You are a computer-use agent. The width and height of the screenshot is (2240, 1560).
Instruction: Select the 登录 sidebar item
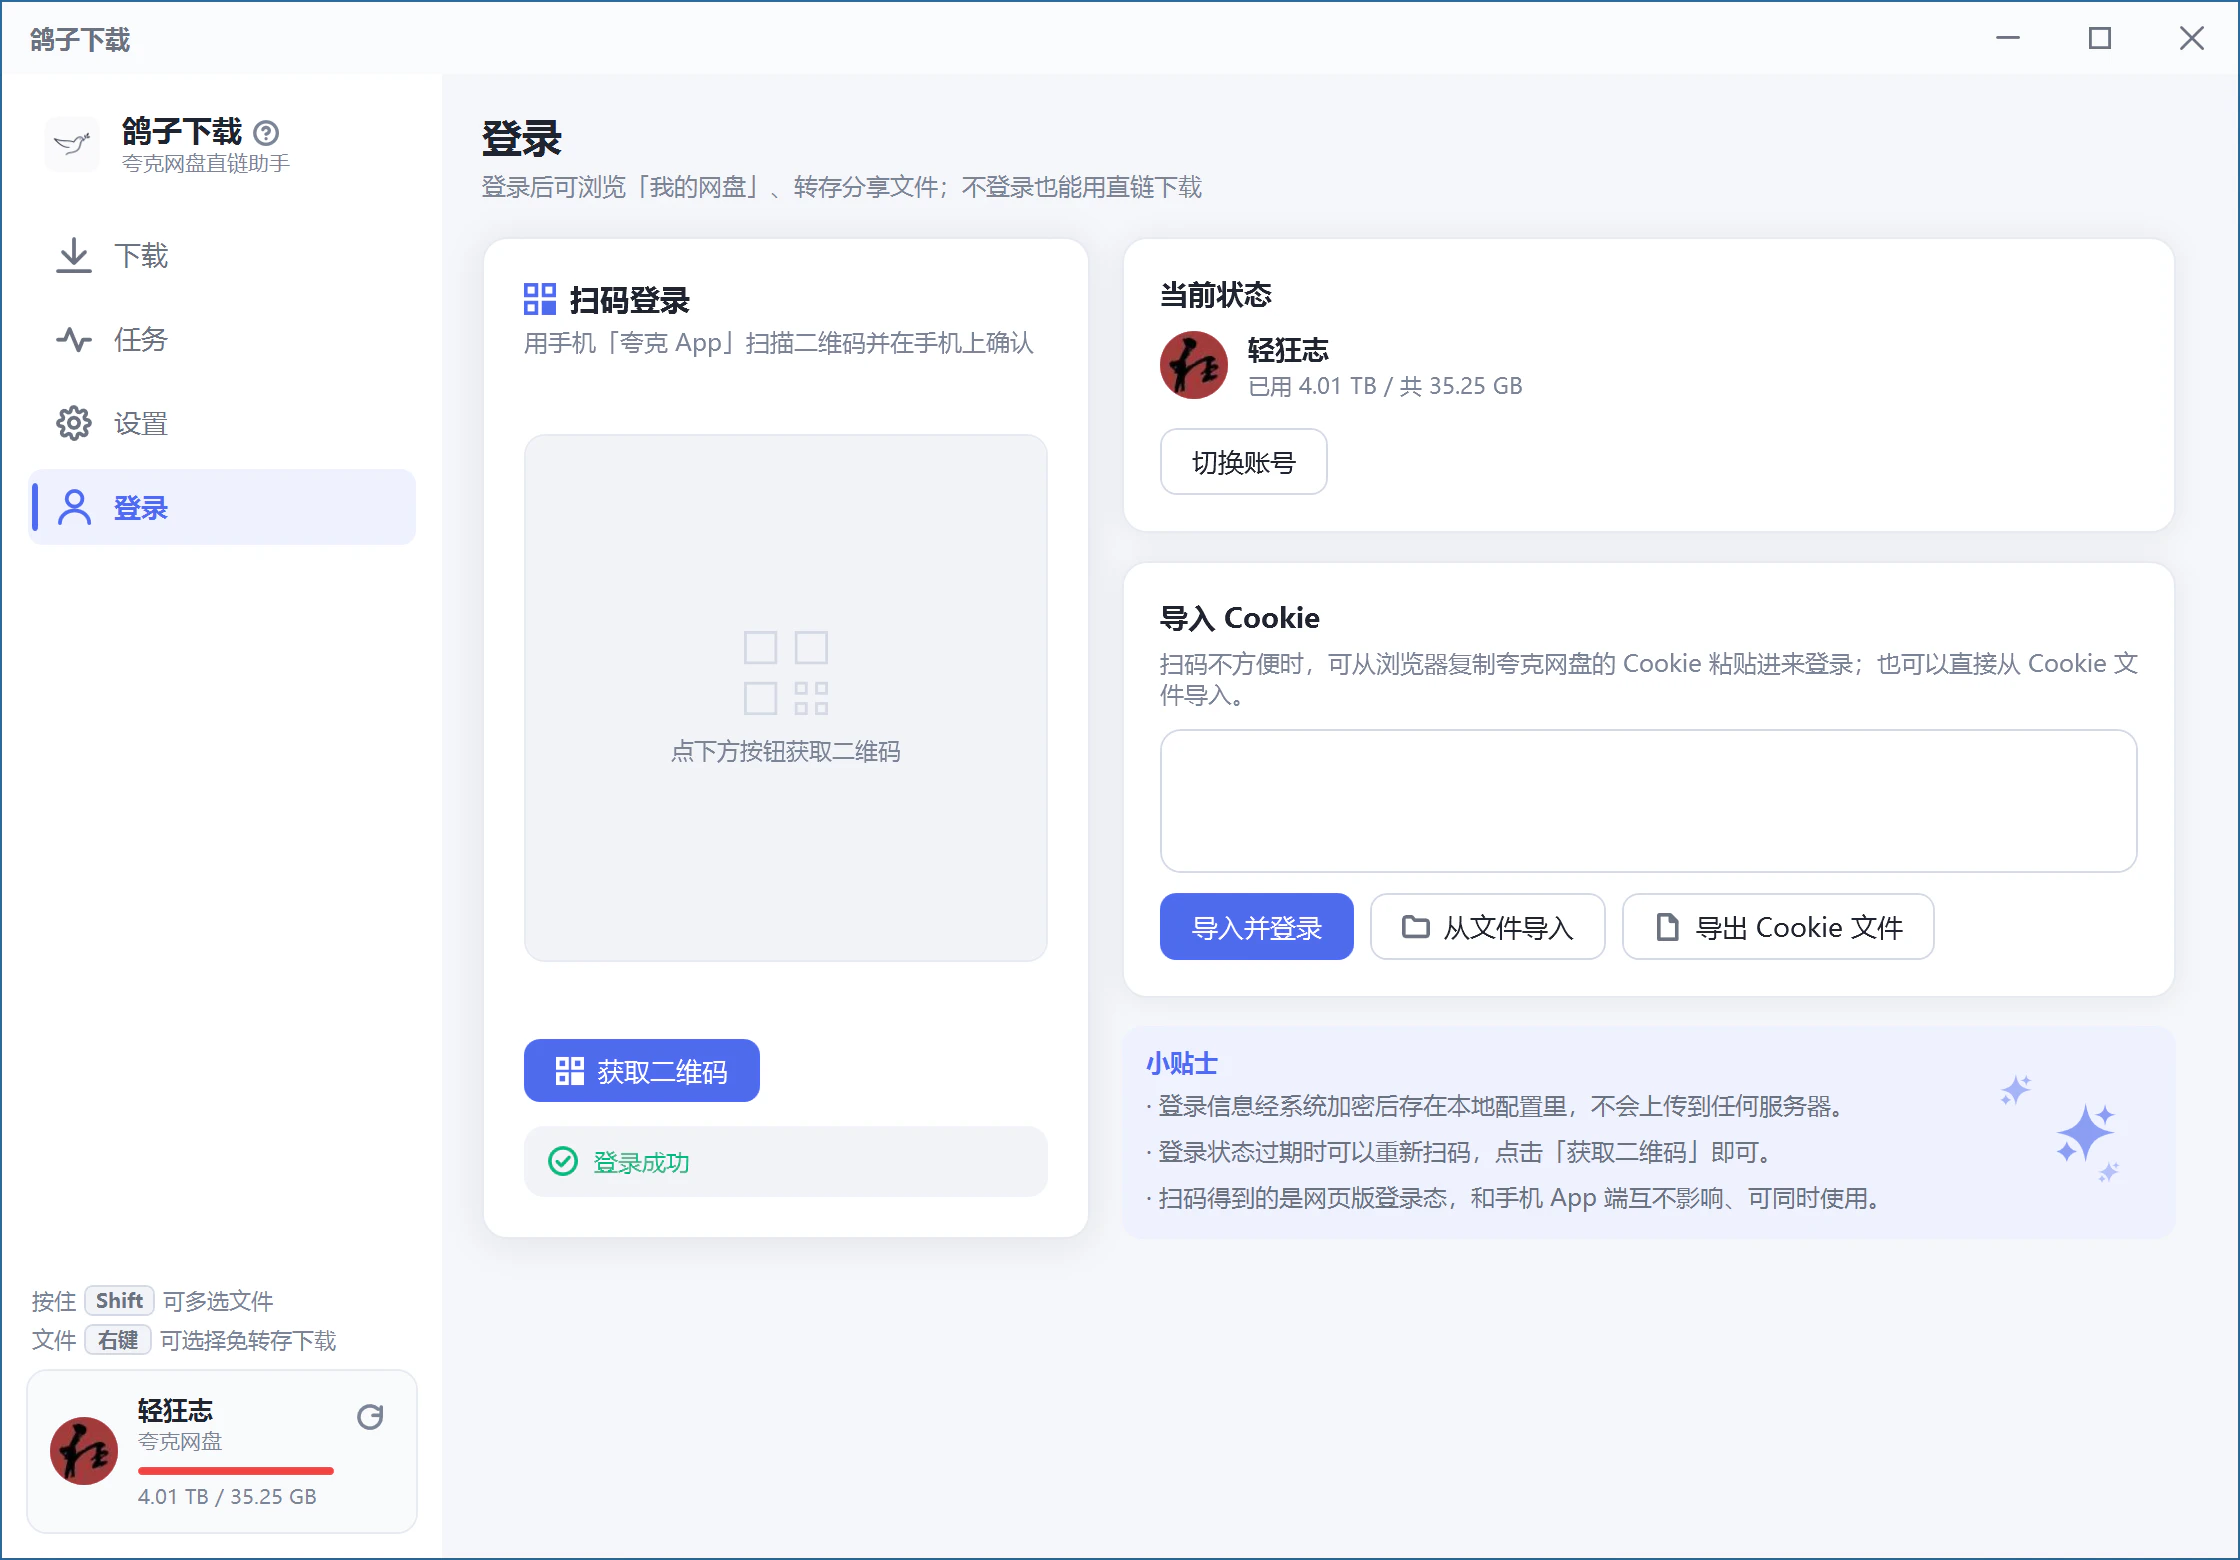click(x=222, y=507)
